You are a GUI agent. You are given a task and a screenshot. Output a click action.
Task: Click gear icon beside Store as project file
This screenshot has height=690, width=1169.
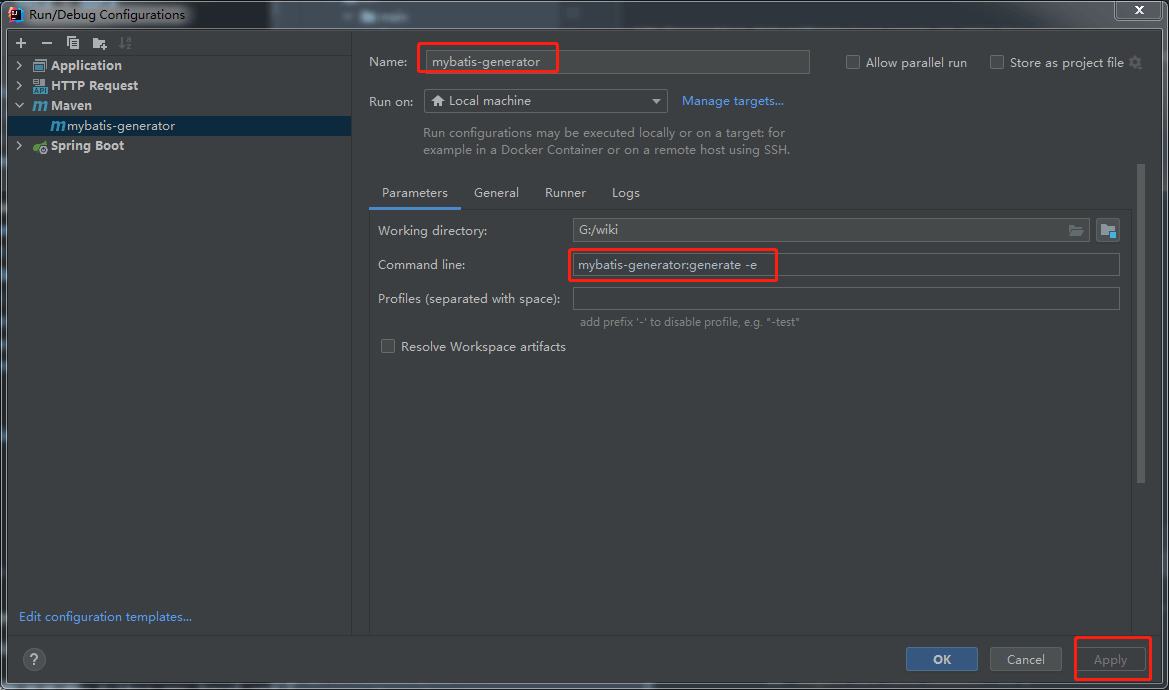(x=1135, y=63)
